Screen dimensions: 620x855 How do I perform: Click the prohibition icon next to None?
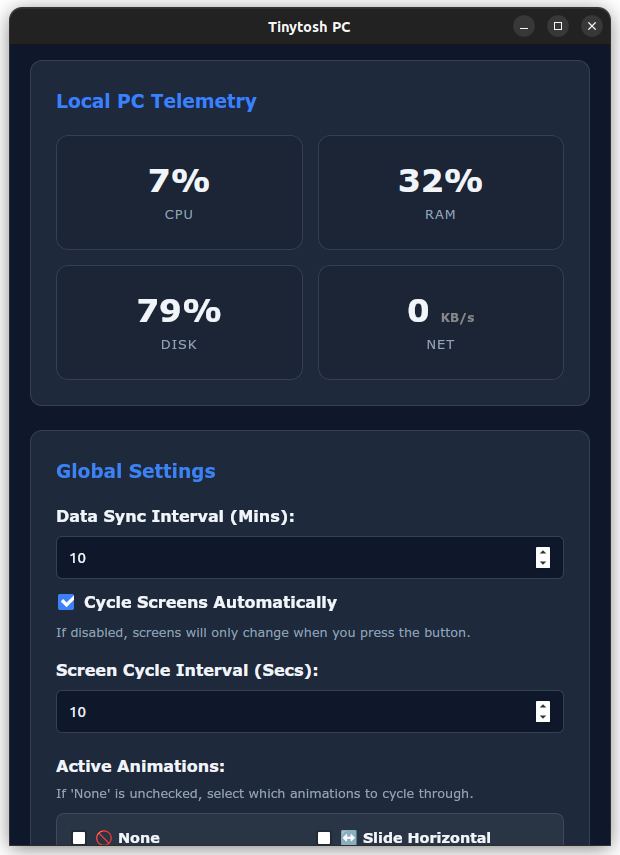(103, 838)
